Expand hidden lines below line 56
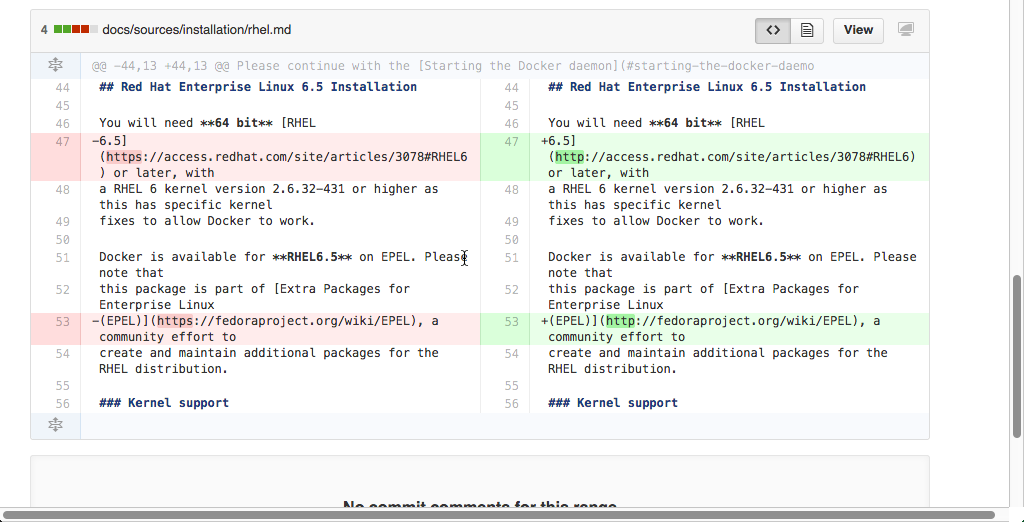Screen dimensions: 1024x522 click(56, 425)
